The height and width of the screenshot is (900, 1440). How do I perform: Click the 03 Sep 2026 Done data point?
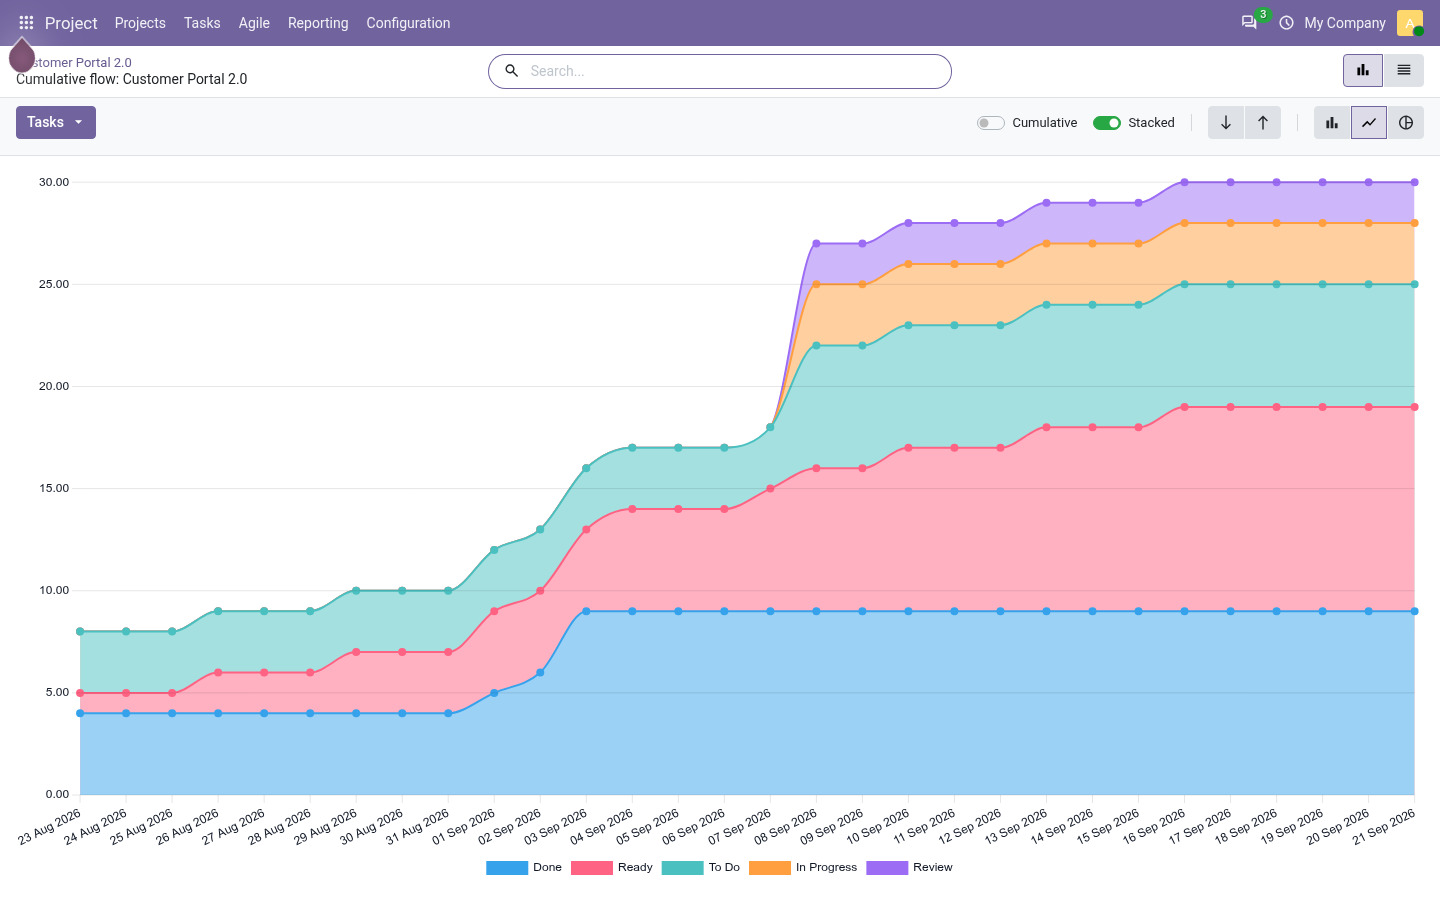coord(586,611)
